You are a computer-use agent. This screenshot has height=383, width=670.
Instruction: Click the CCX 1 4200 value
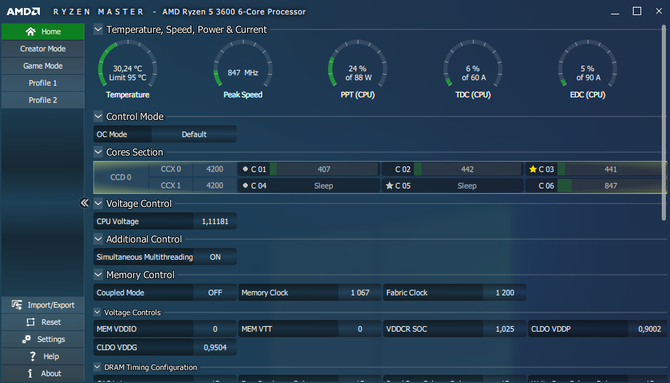(x=215, y=186)
